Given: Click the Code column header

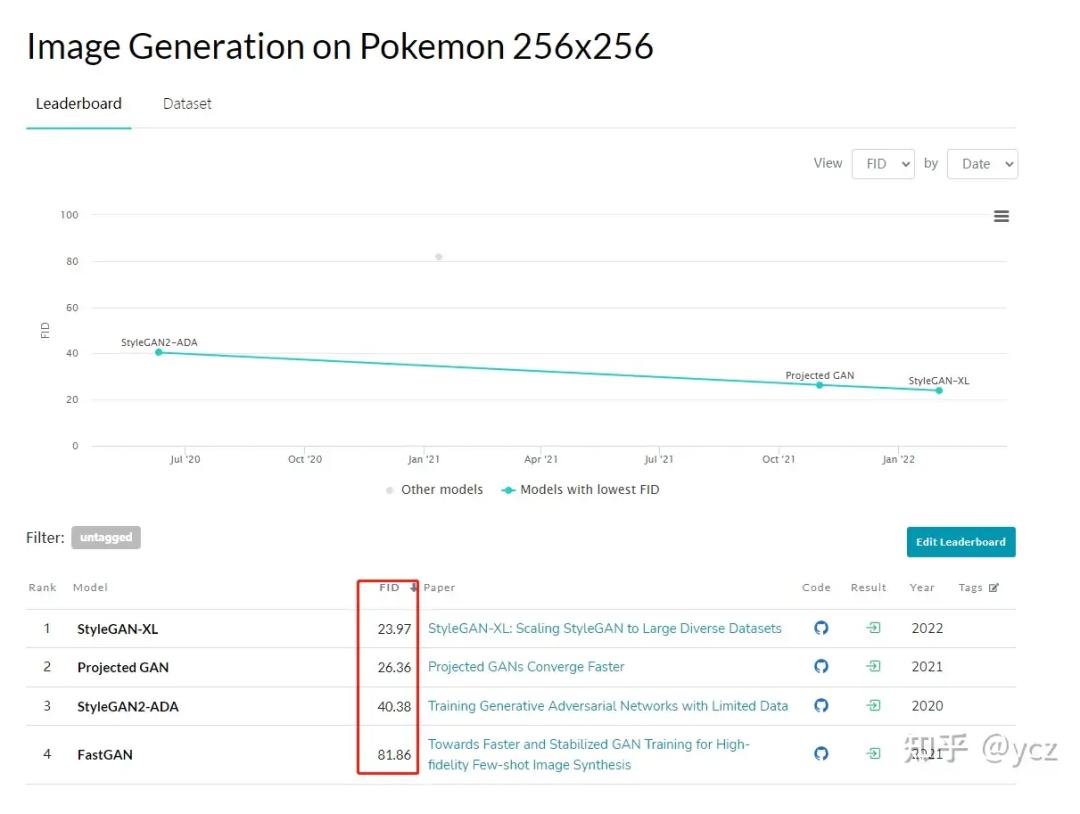Looking at the screenshot, I should (x=816, y=587).
